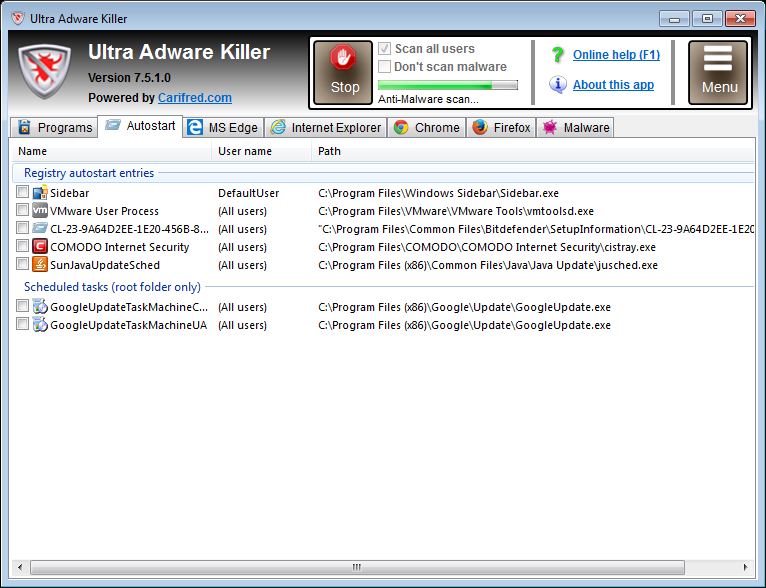766x588 pixels.
Task: Check the Sidebar entry checkbox
Action: [x=22, y=191]
